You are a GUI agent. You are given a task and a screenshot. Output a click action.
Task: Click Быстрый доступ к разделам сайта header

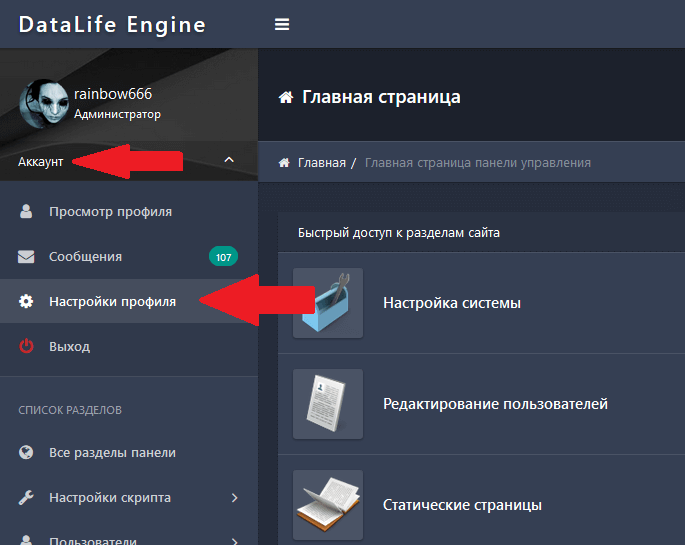tap(398, 233)
